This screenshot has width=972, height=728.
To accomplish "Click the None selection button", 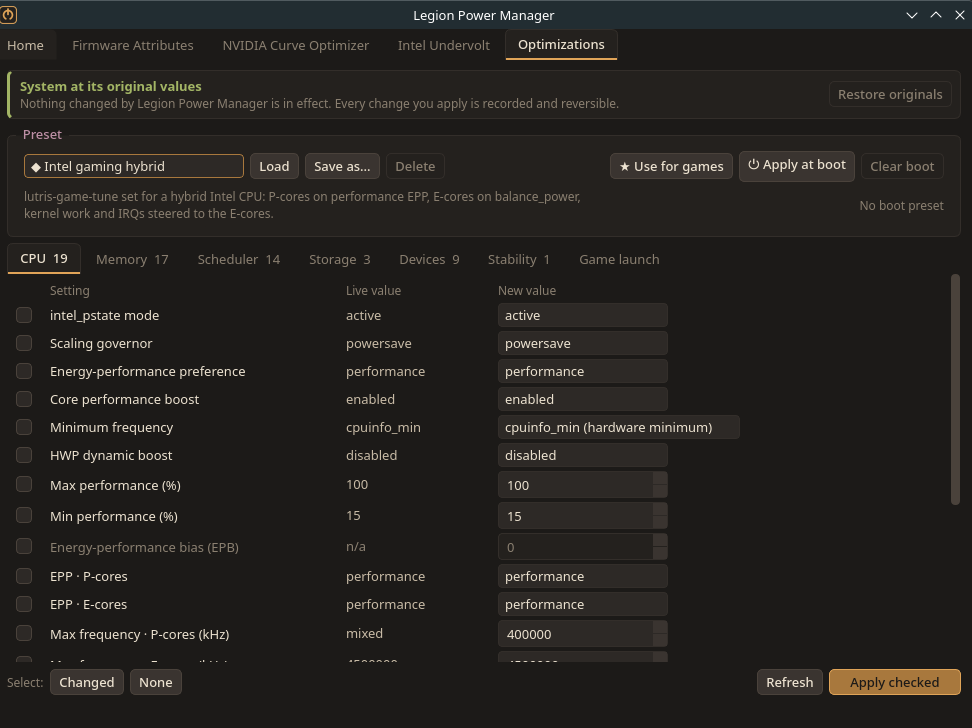I will pyautogui.click(x=156, y=682).
